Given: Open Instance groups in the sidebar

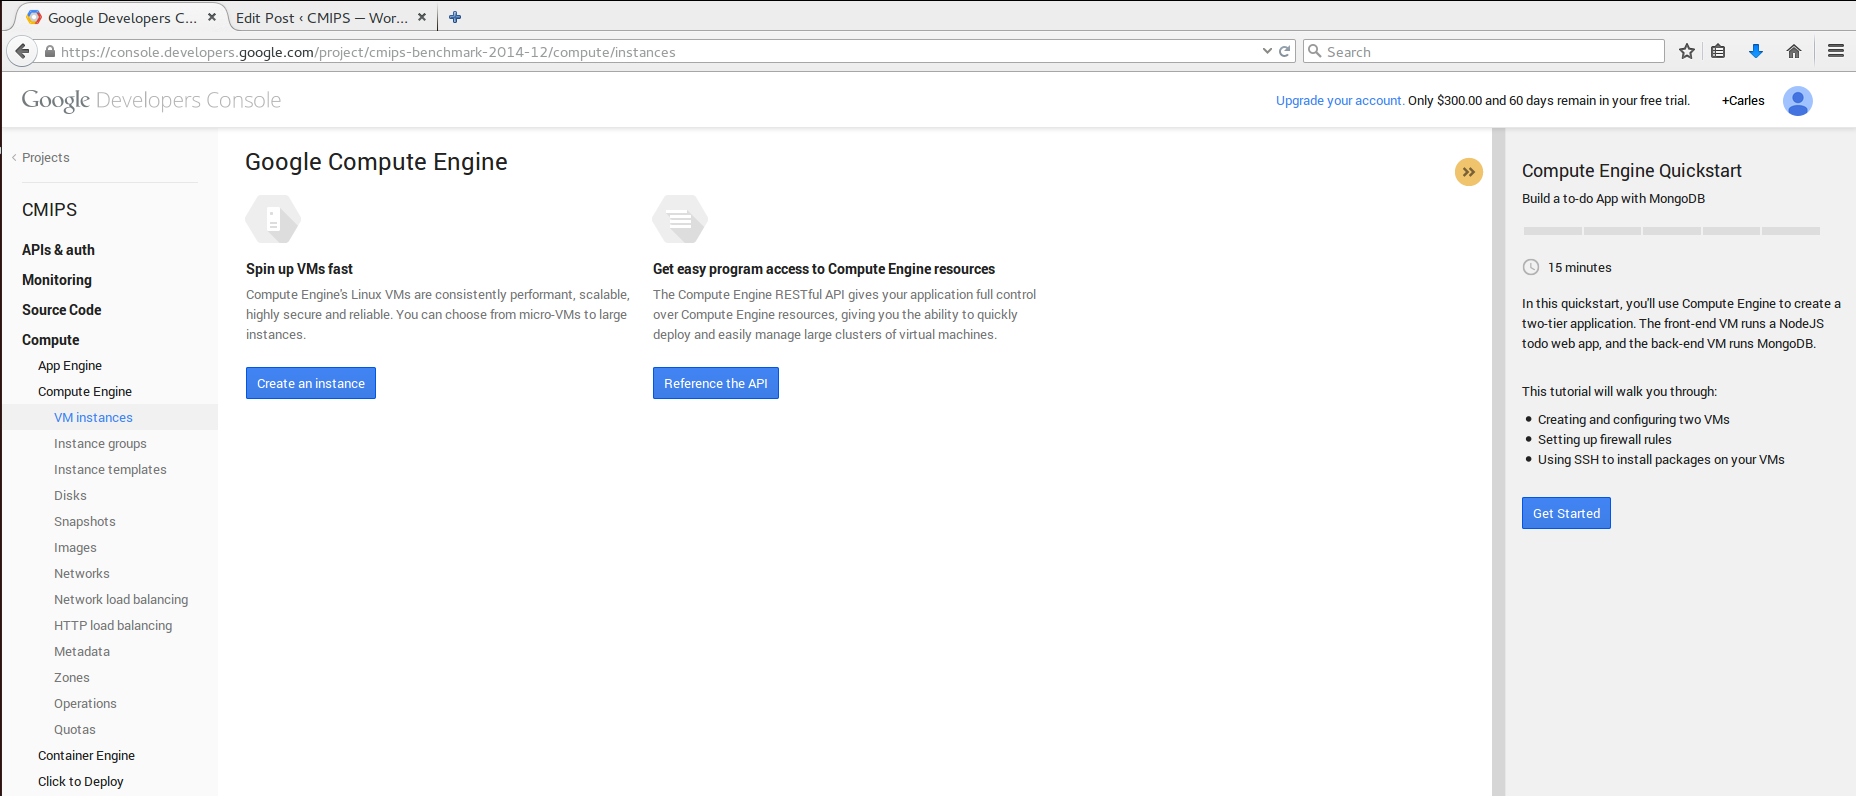Looking at the screenshot, I should click(x=100, y=444).
